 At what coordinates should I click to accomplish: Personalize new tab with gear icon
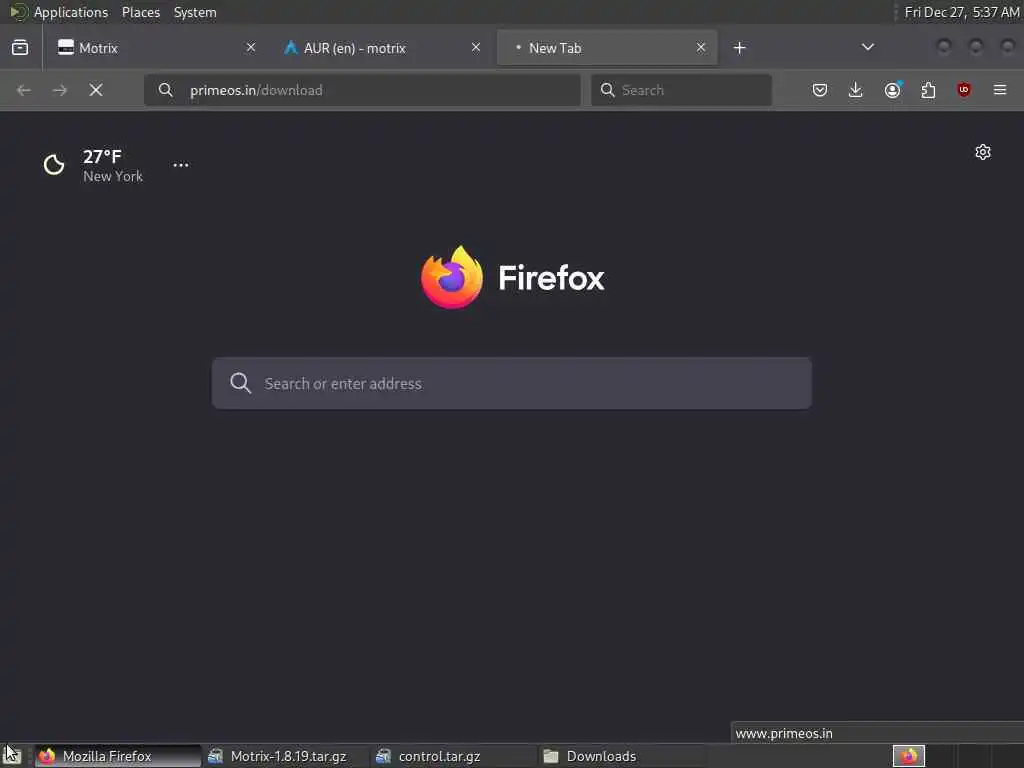click(983, 152)
